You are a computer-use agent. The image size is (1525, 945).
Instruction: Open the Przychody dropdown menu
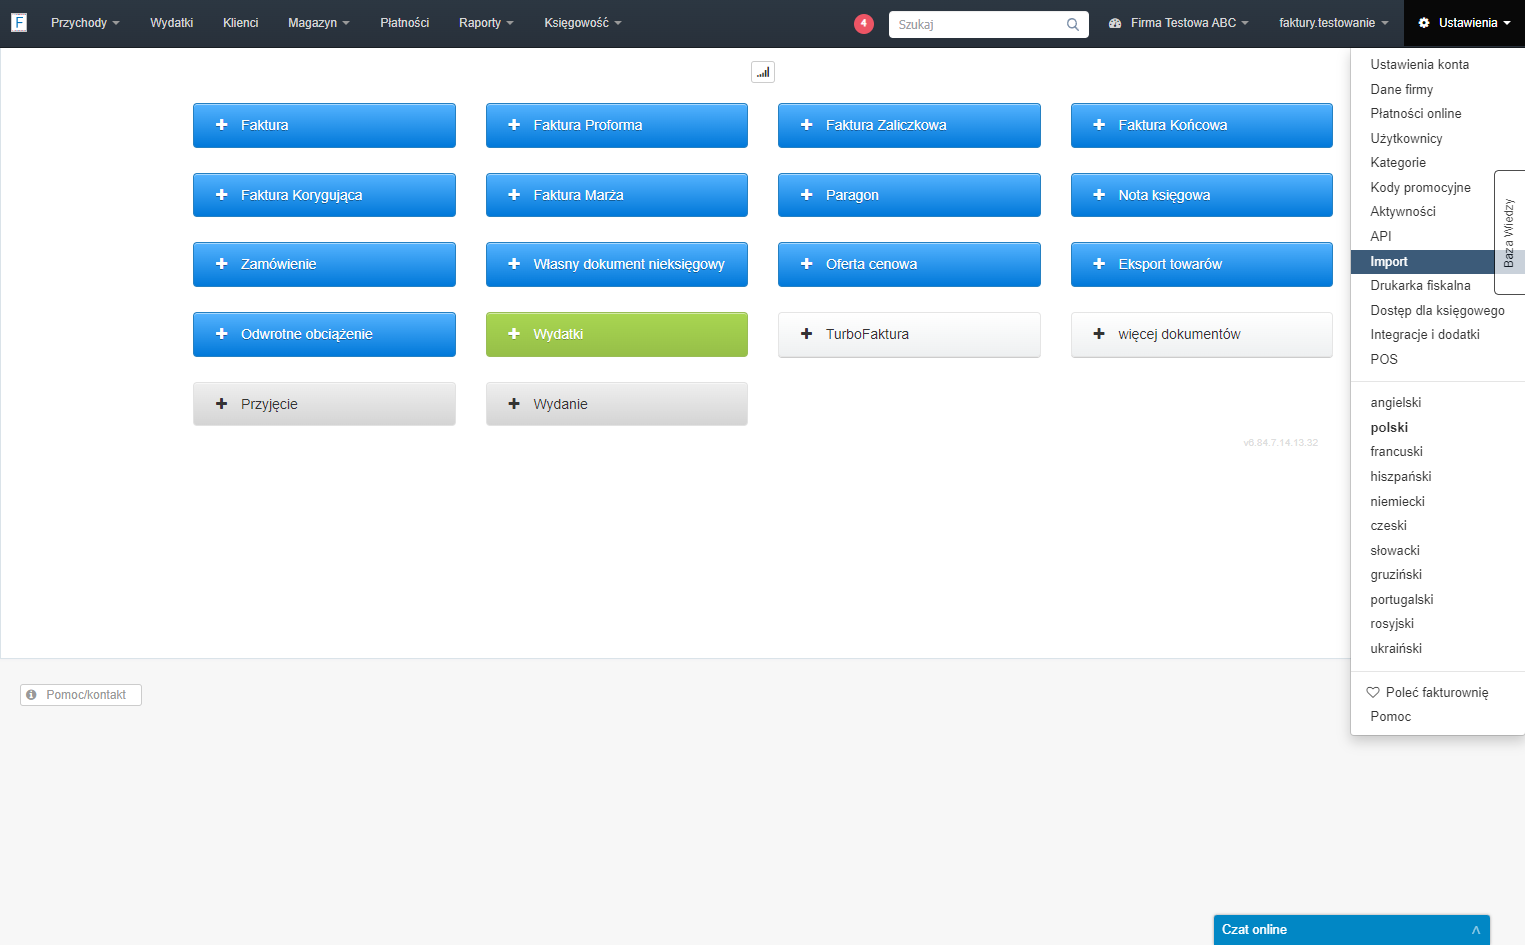85,23
